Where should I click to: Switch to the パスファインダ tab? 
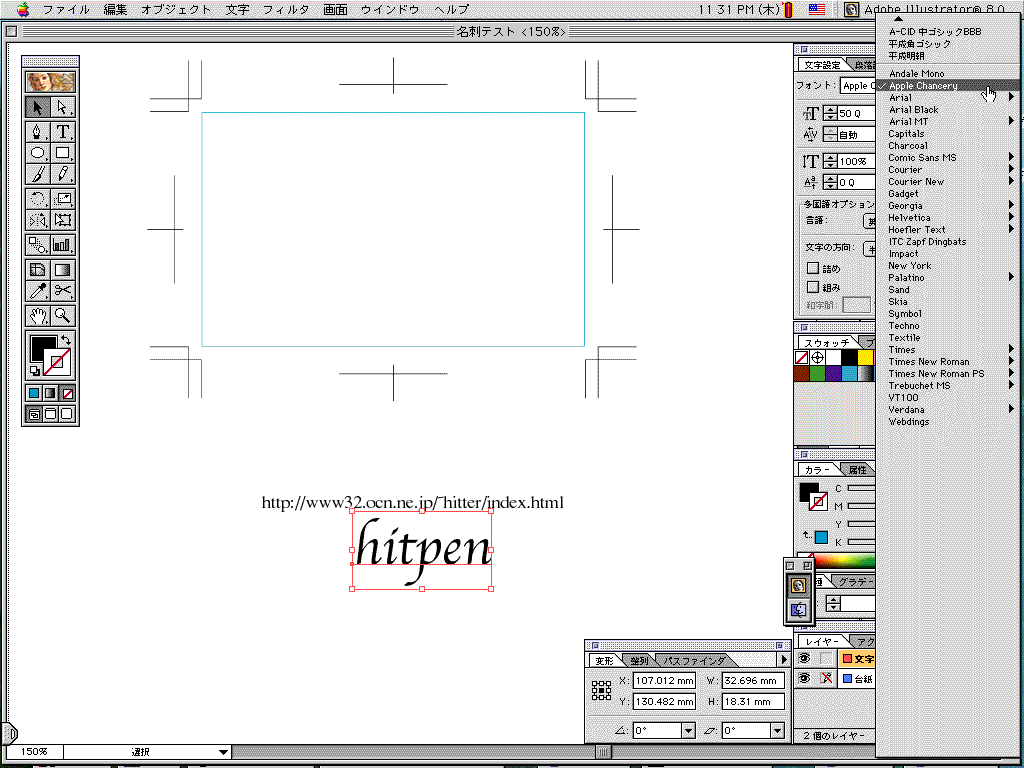[x=694, y=661]
